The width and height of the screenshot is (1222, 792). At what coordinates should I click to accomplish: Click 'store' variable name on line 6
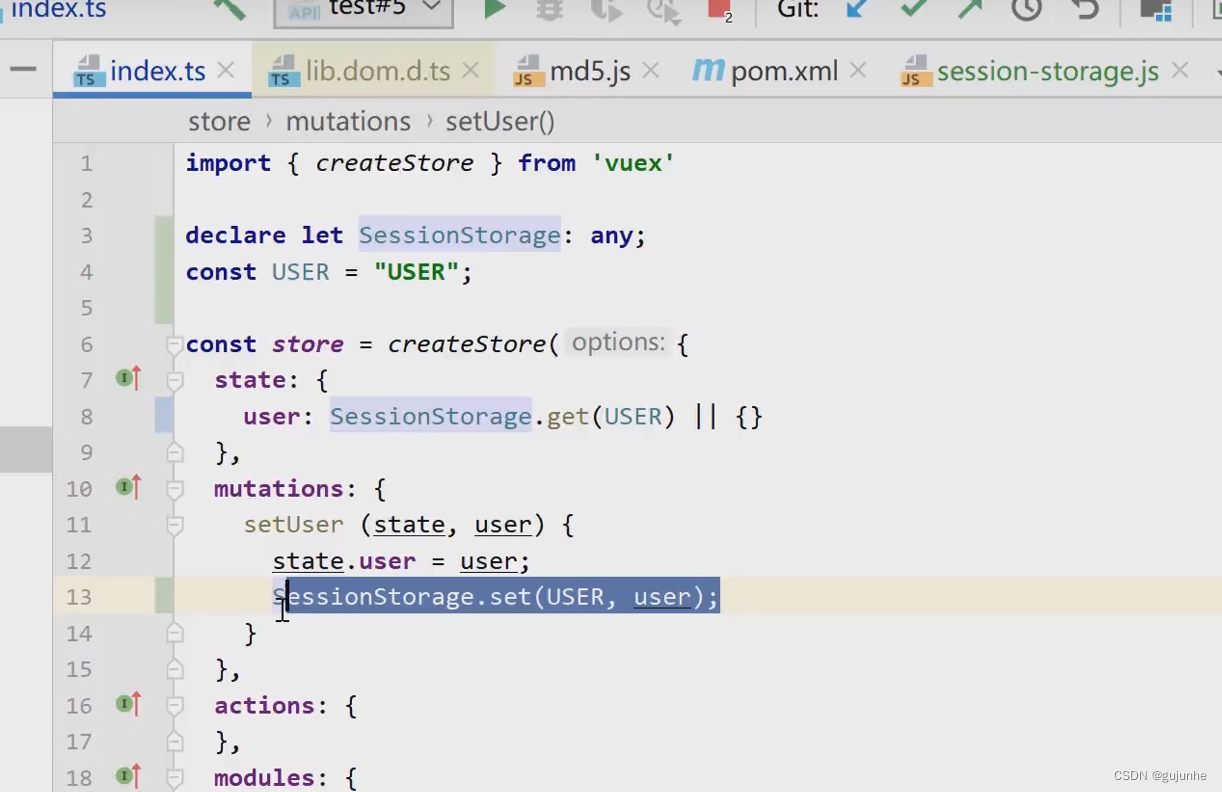tap(308, 344)
